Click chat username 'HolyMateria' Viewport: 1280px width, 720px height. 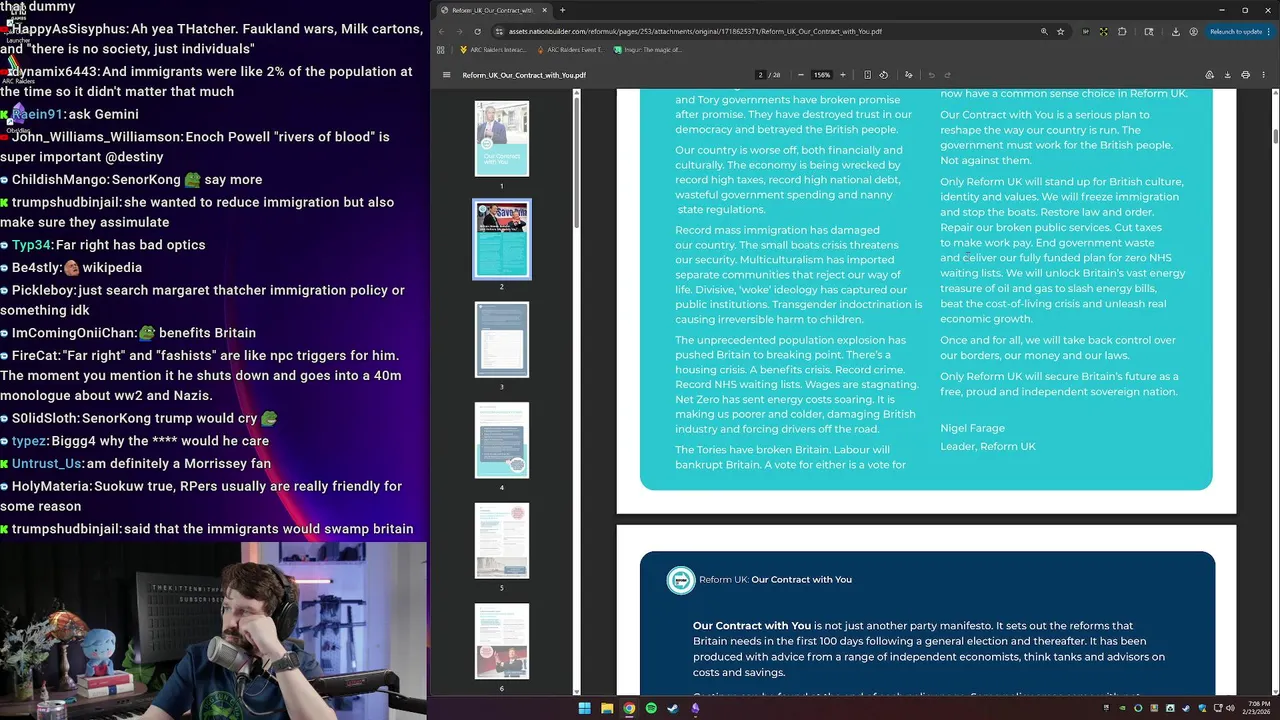coord(51,486)
